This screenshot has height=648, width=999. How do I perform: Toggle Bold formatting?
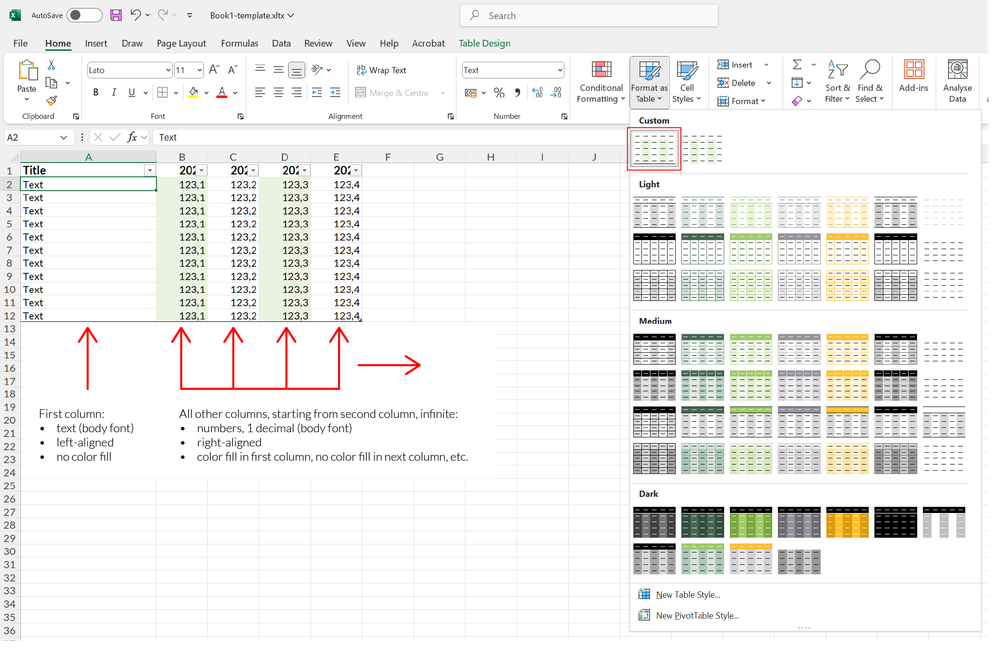click(96, 92)
